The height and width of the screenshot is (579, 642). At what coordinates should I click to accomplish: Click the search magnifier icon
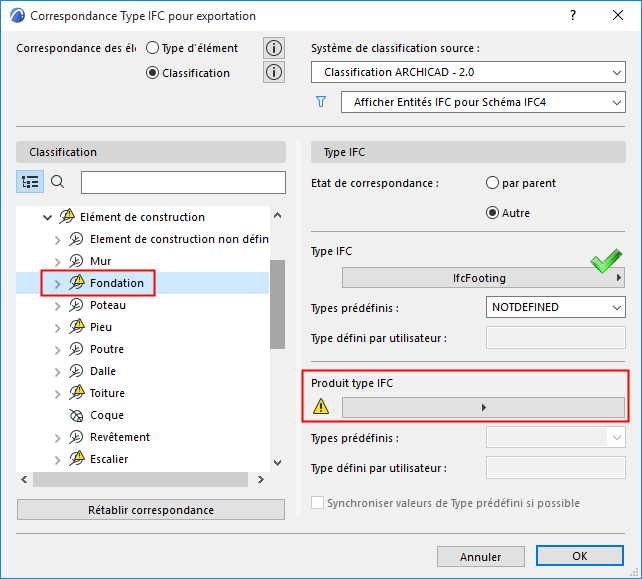click(58, 182)
